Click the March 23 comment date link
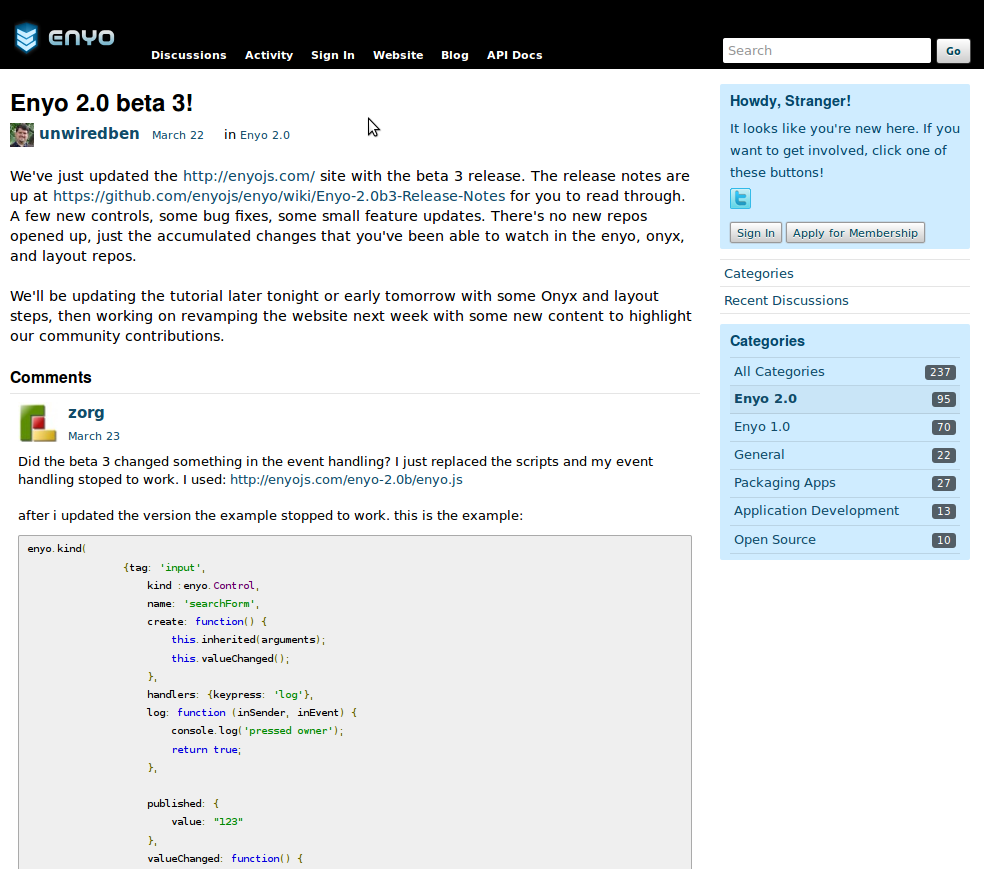984x869 pixels. pyautogui.click(x=94, y=436)
